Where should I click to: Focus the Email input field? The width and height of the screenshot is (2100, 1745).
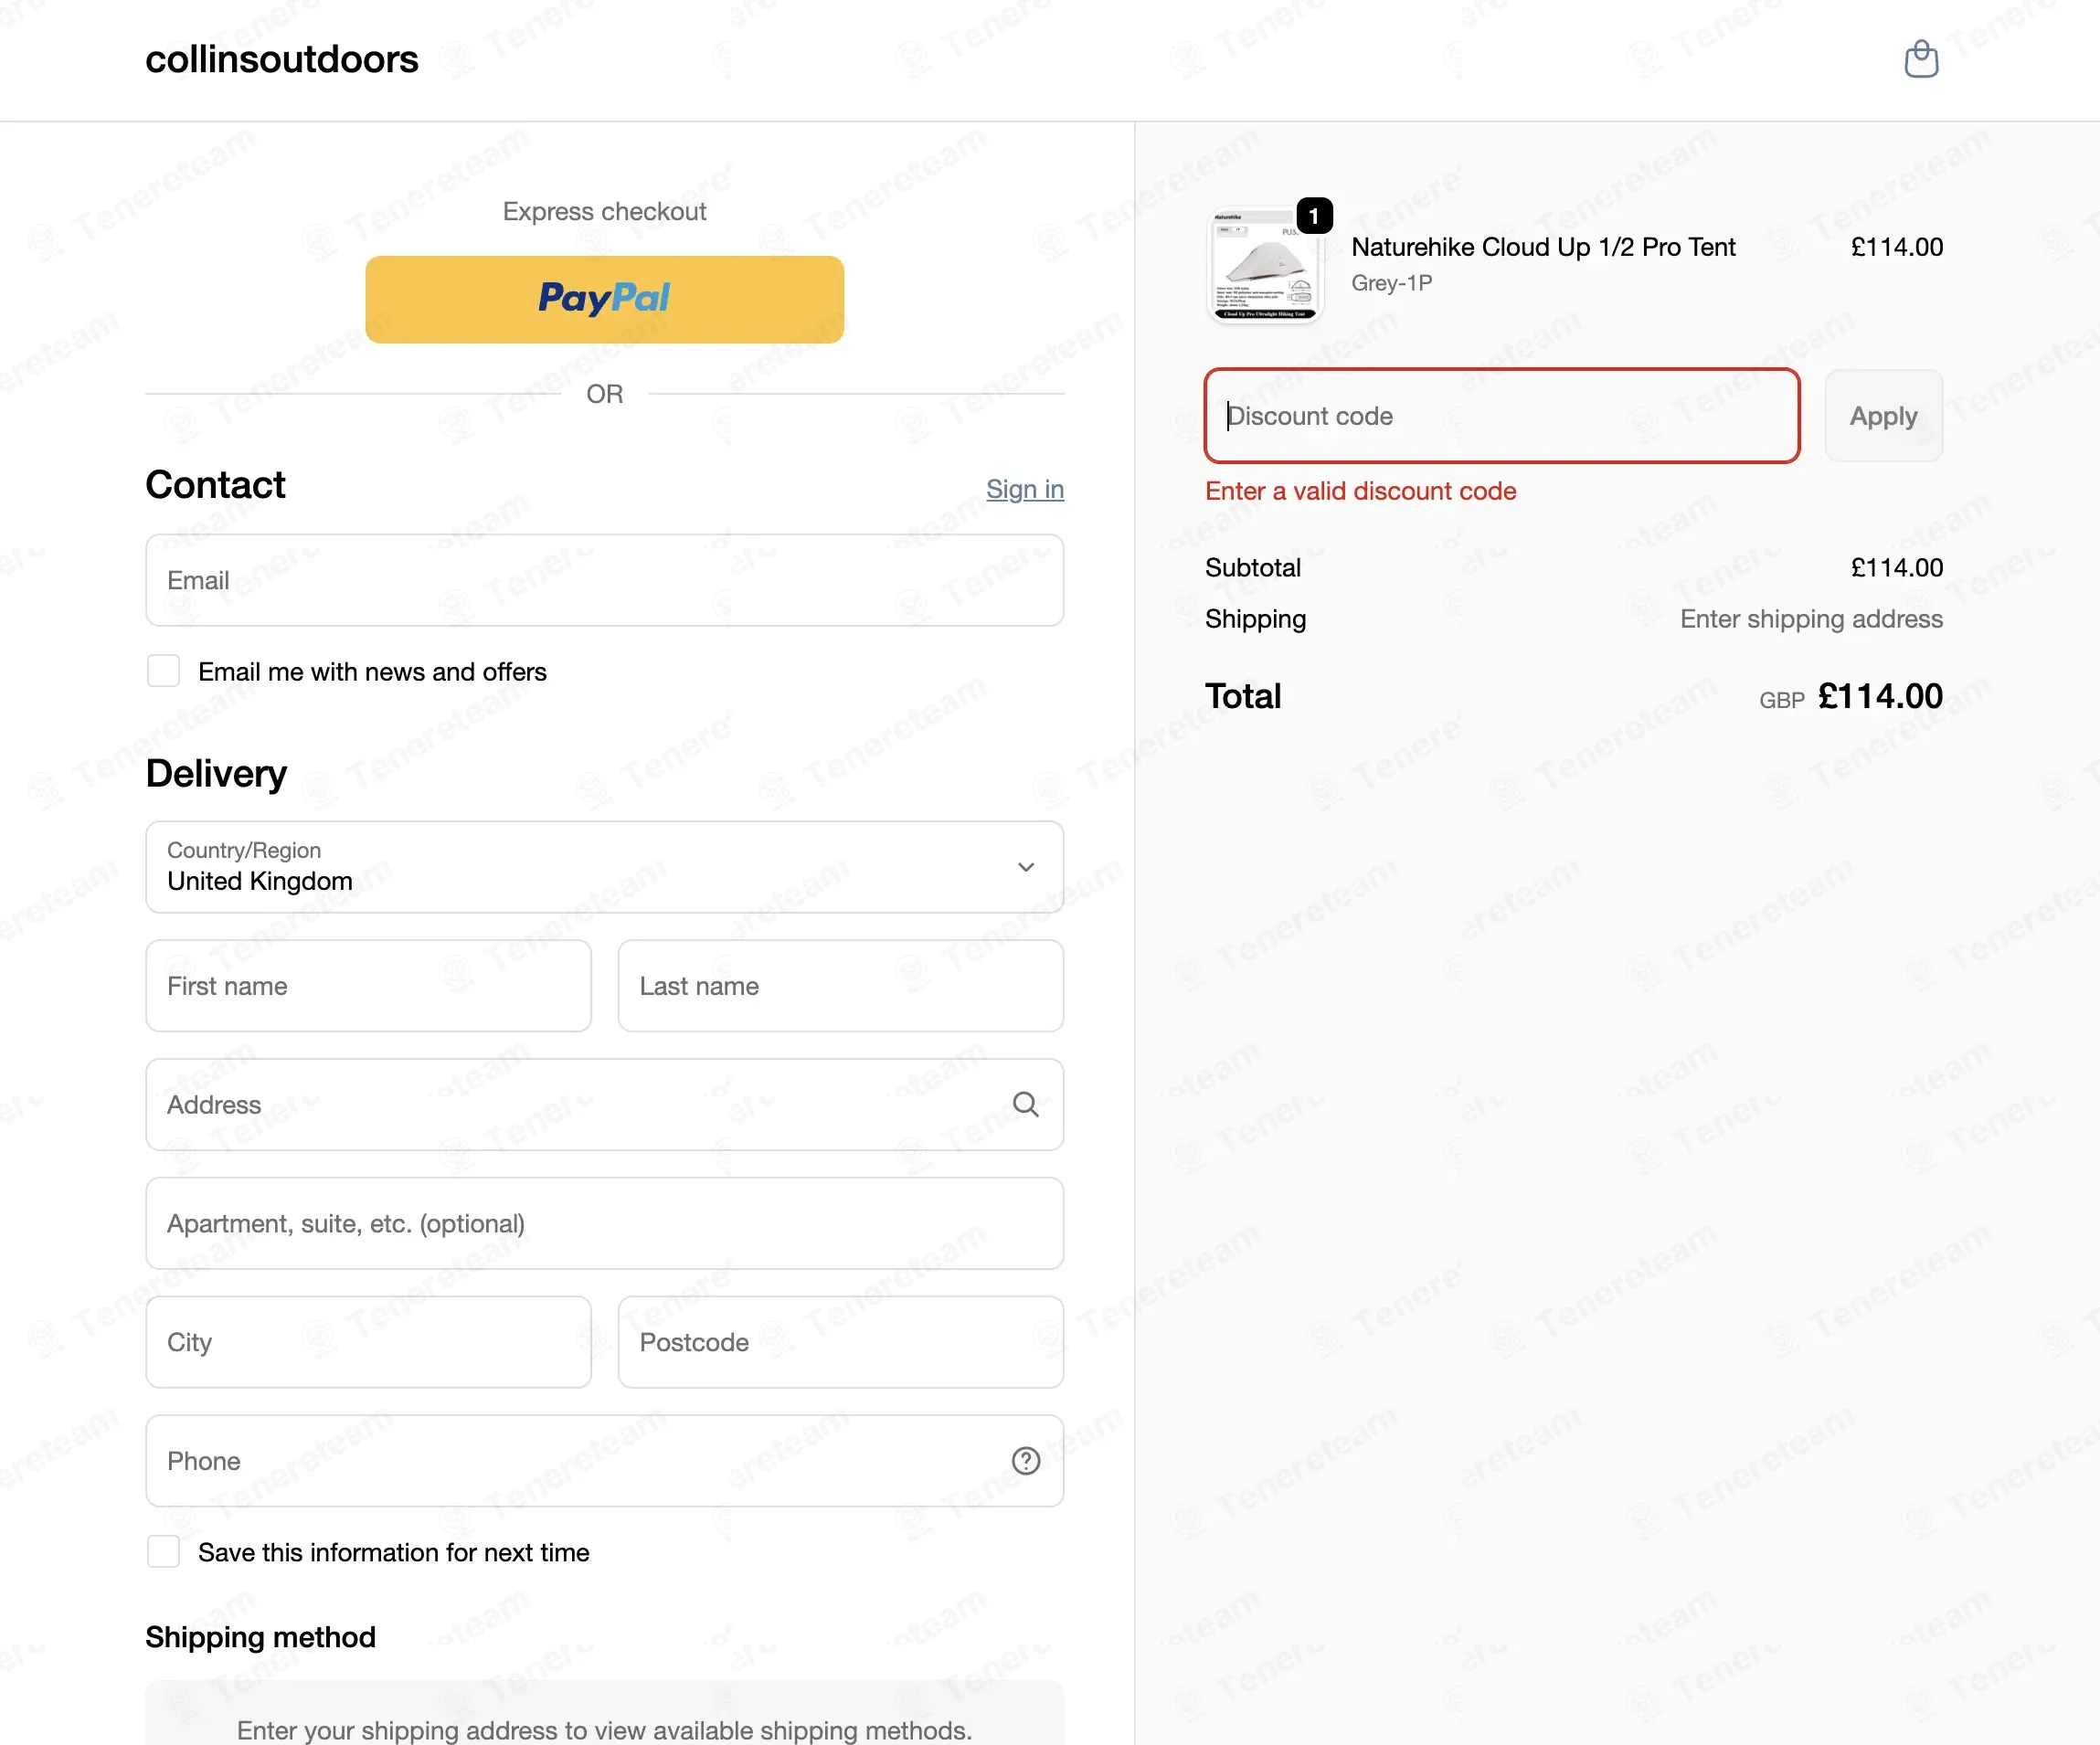tap(604, 580)
